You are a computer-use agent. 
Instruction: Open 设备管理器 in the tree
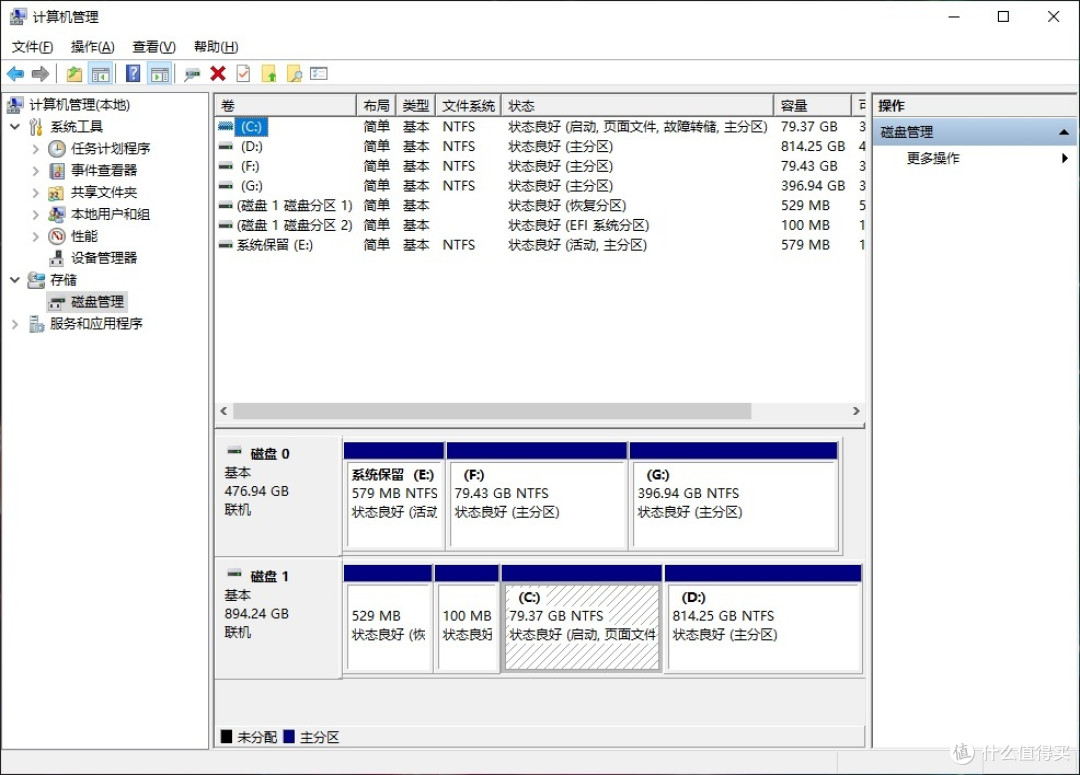[x=103, y=258]
